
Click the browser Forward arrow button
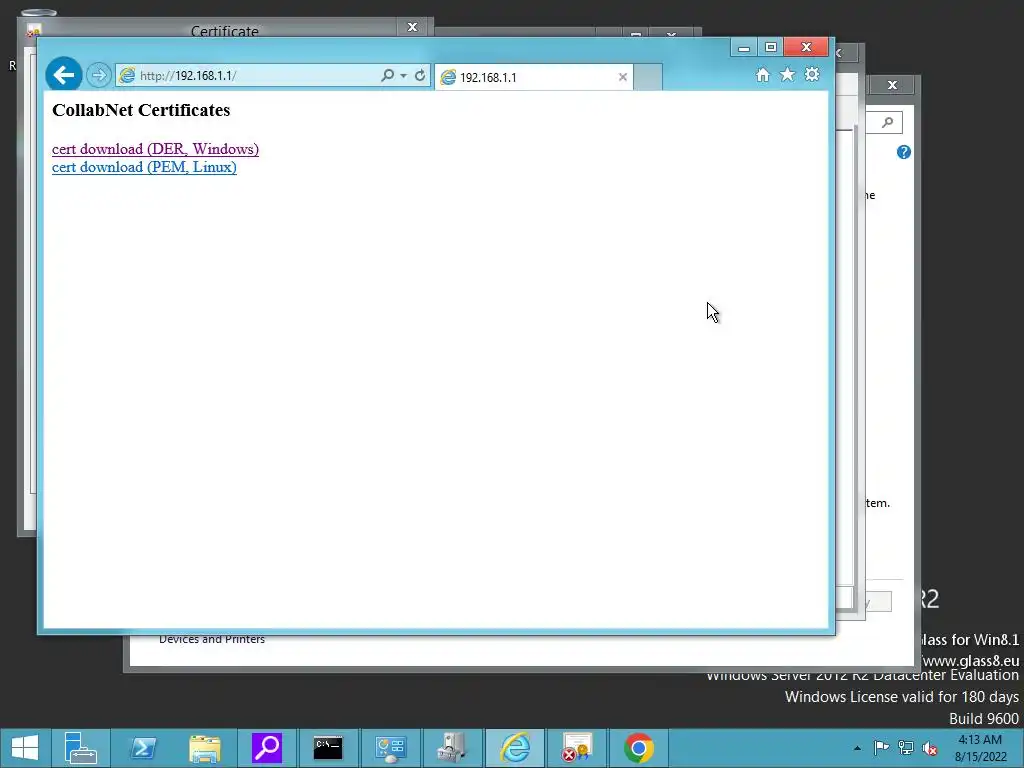99,75
